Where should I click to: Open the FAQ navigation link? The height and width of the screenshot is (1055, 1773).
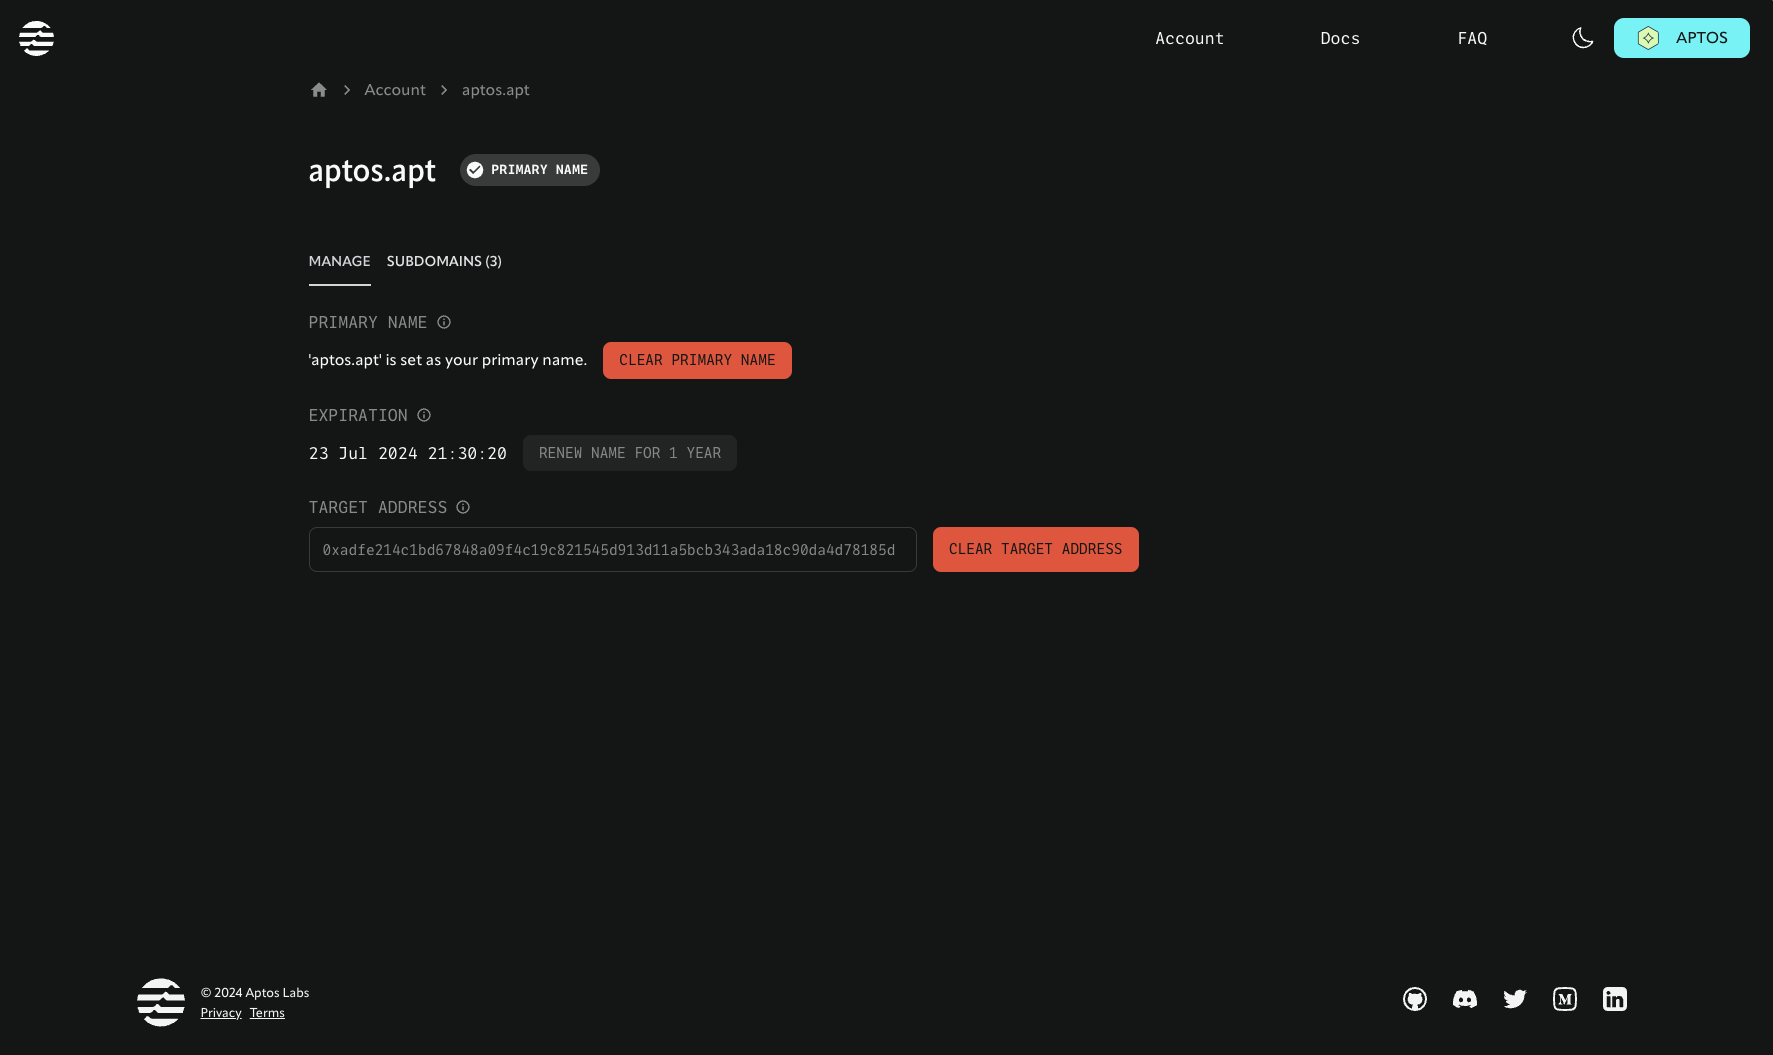[x=1472, y=38]
